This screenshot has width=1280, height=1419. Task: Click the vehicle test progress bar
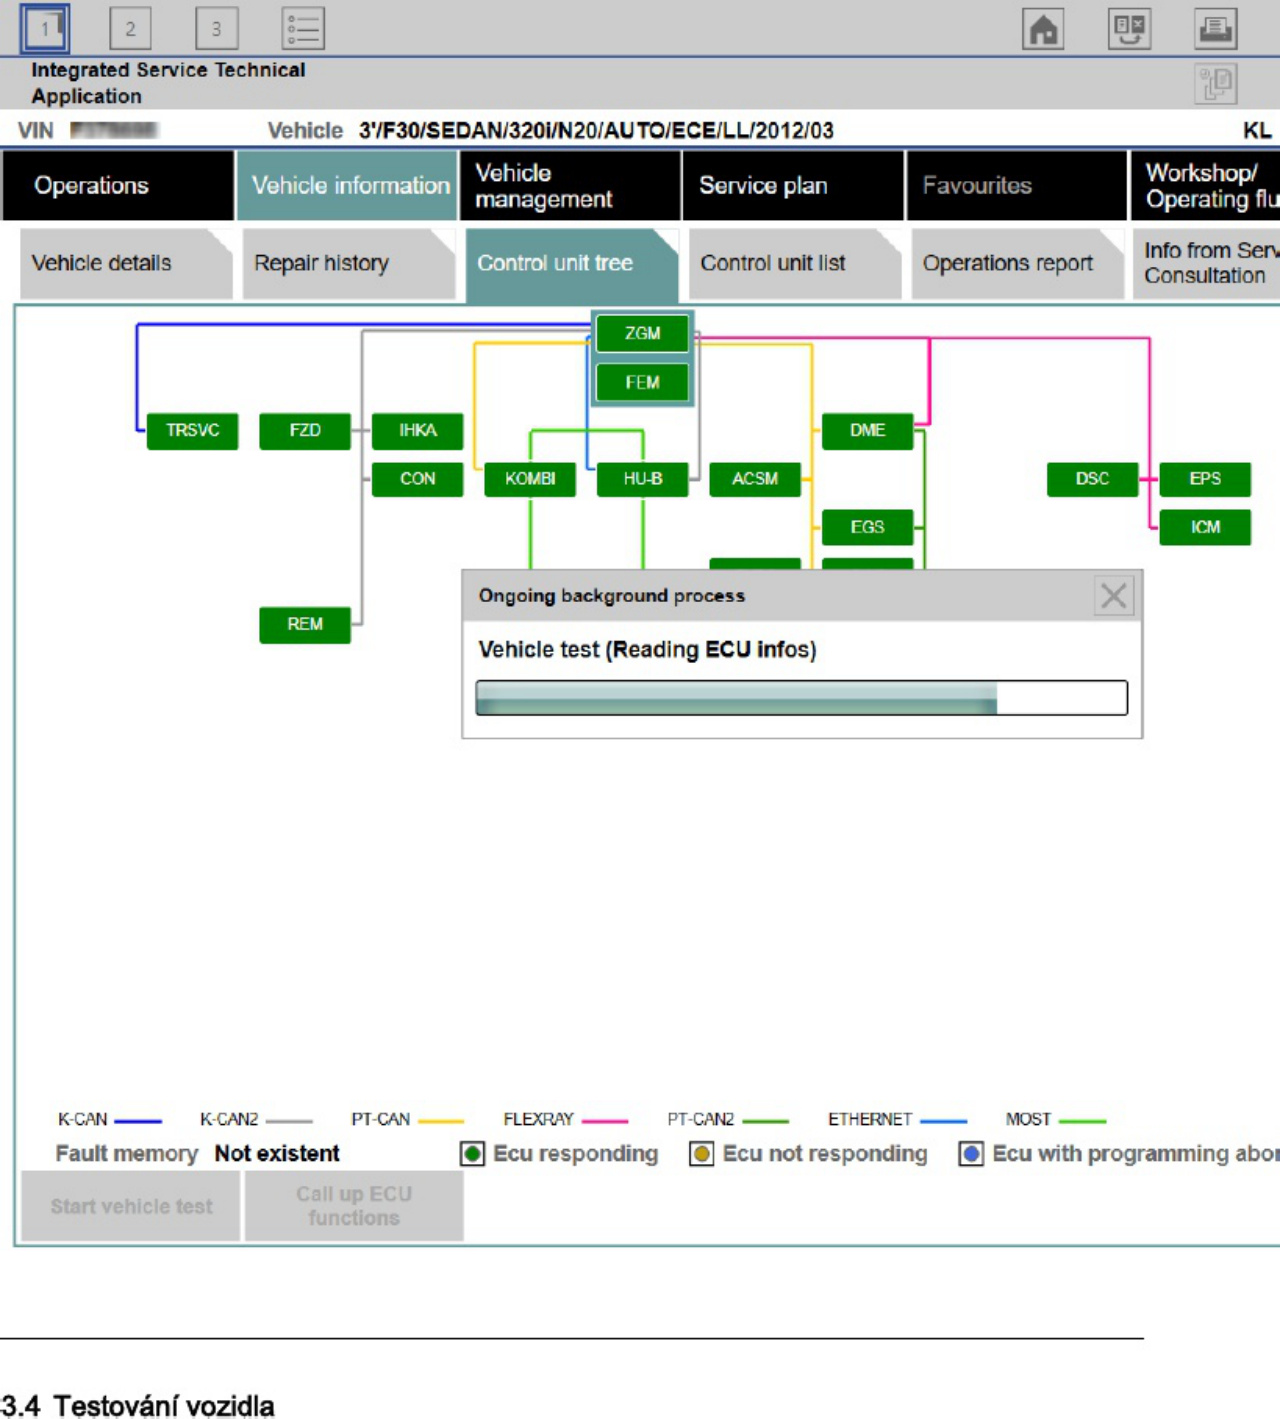coord(801,698)
